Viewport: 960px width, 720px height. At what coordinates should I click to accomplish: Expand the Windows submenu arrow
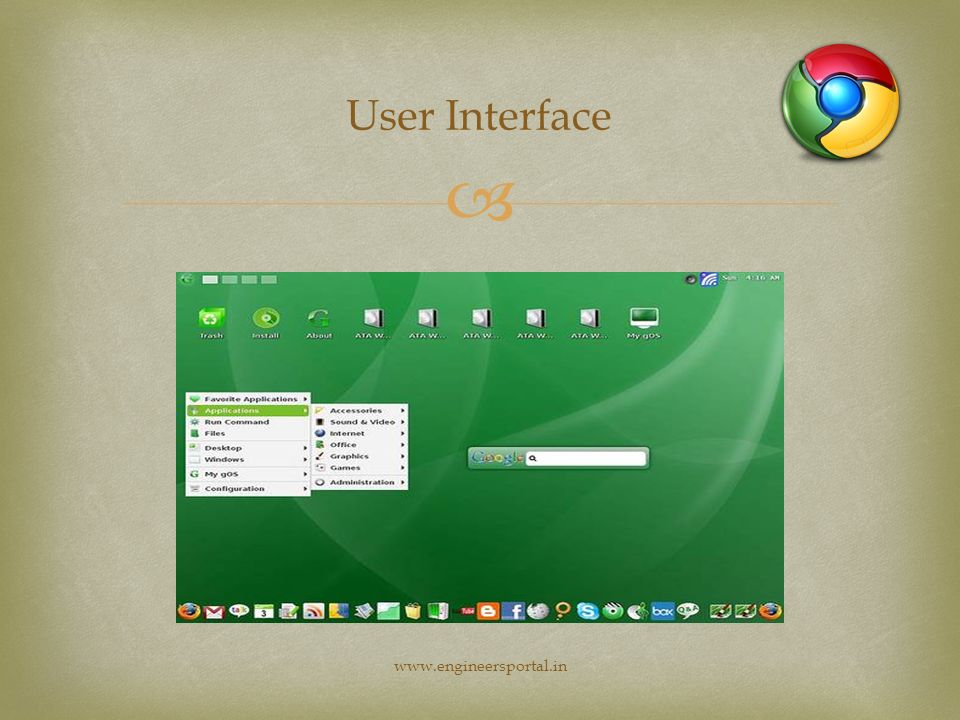(x=305, y=459)
